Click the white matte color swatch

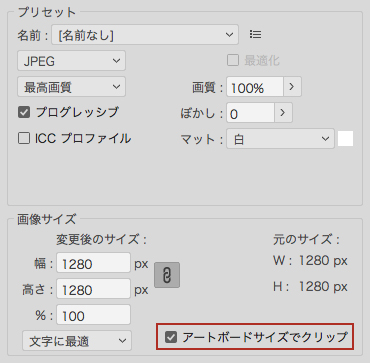pyautogui.click(x=345, y=139)
